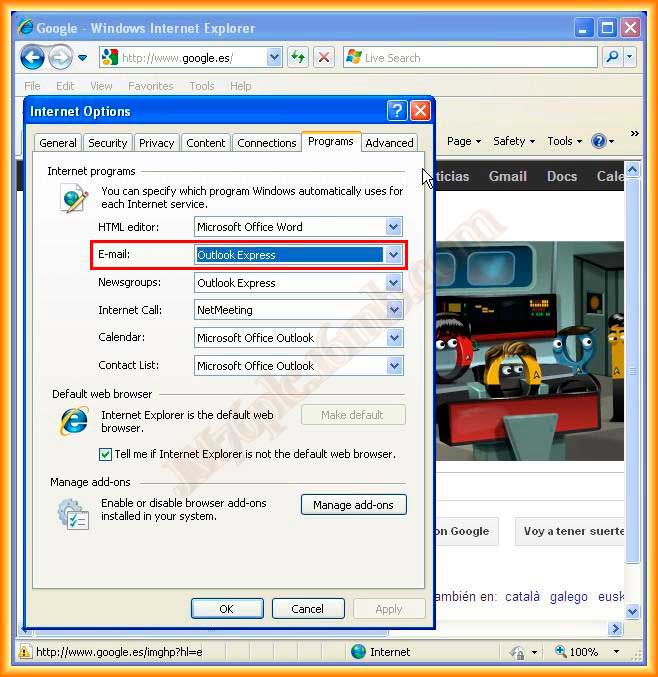Click the Forward navigation arrow
The image size is (658, 677).
60,57
